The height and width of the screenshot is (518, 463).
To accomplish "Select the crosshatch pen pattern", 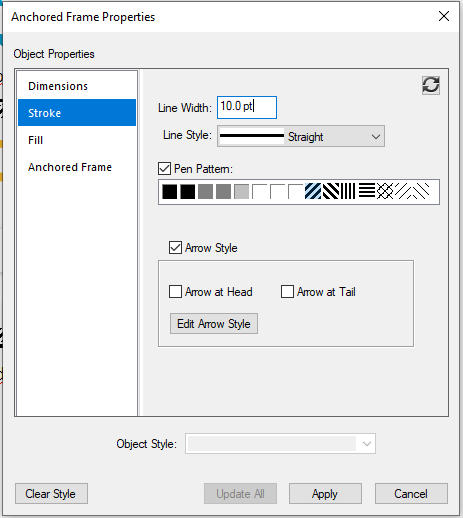I will (x=385, y=191).
